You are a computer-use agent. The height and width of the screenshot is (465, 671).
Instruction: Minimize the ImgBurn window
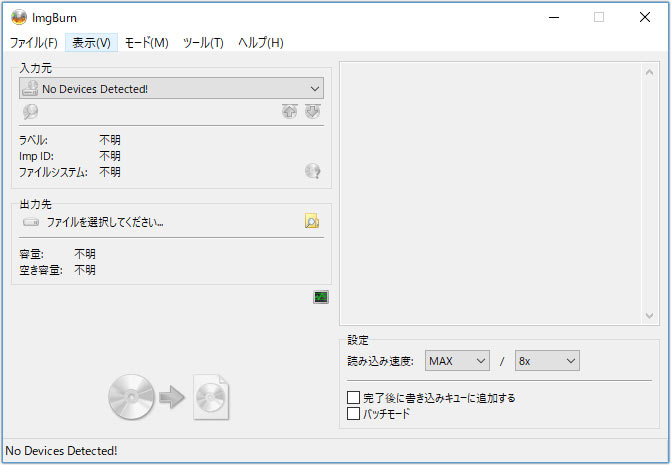pyautogui.click(x=554, y=18)
